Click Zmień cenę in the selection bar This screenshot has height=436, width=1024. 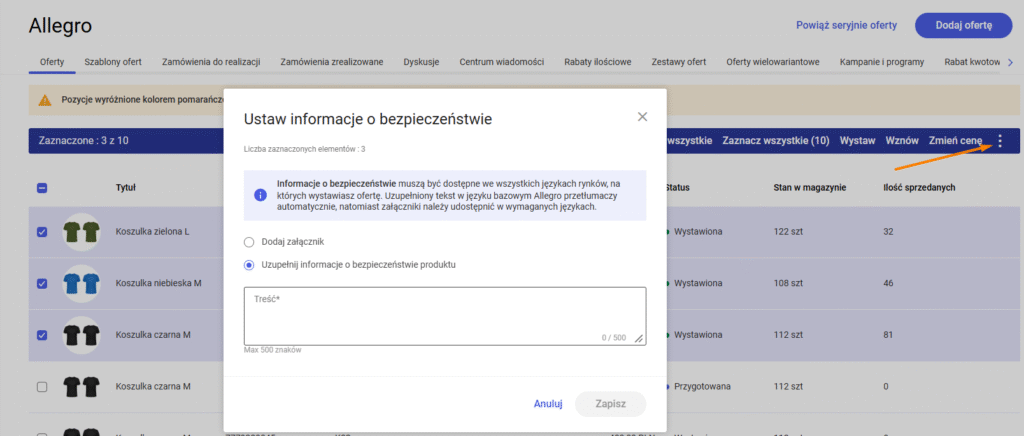(x=955, y=140)
